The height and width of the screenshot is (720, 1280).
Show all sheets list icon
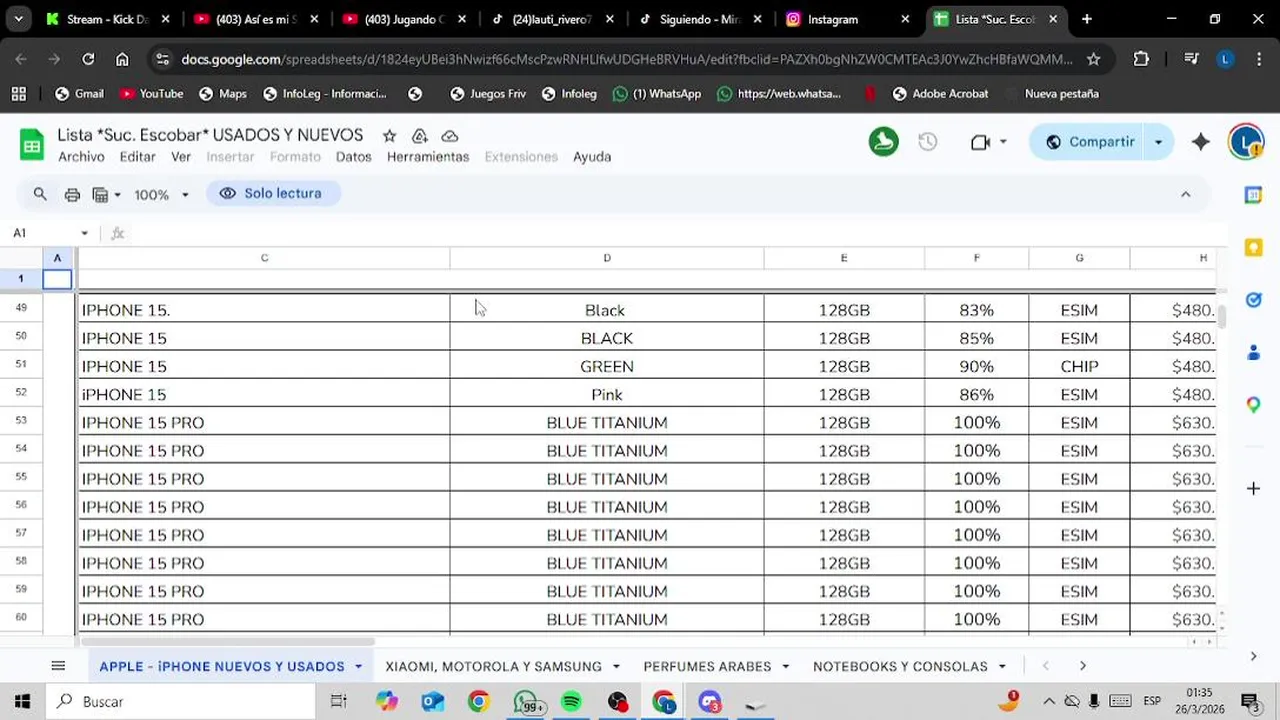point(58,666)
